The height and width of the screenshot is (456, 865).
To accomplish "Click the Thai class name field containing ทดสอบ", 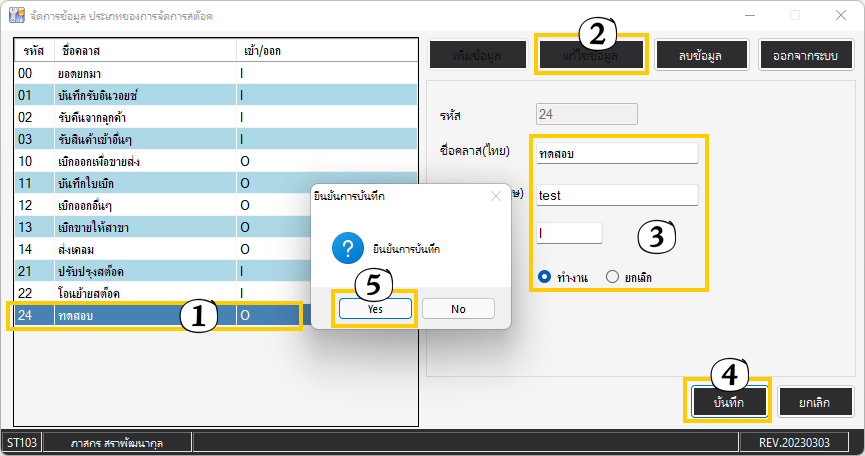I will (x=616, y=153).
